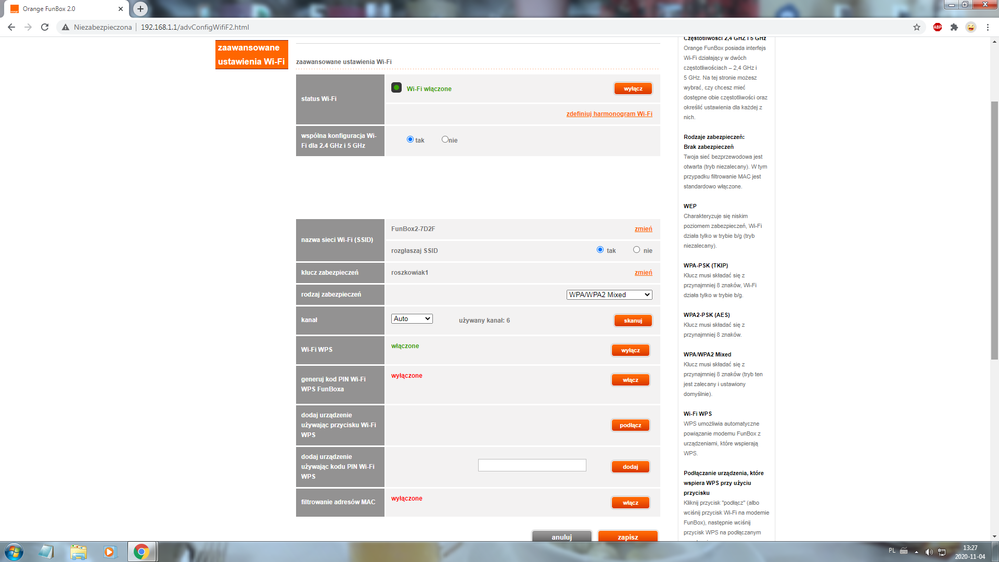999x562 pixels.
Task: Click zmień link next to FunBox2-7D2F SSID
Action: (643, 229)
